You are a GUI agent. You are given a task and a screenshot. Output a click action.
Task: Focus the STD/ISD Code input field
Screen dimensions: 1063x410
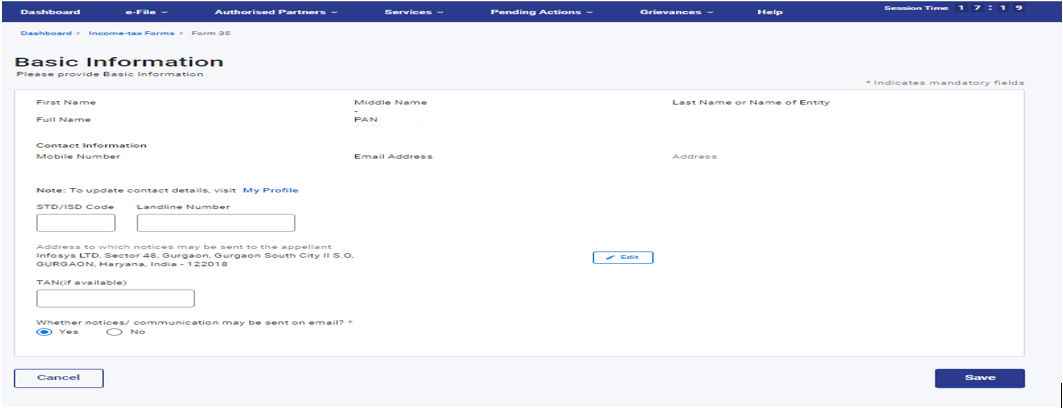(76, 223)
